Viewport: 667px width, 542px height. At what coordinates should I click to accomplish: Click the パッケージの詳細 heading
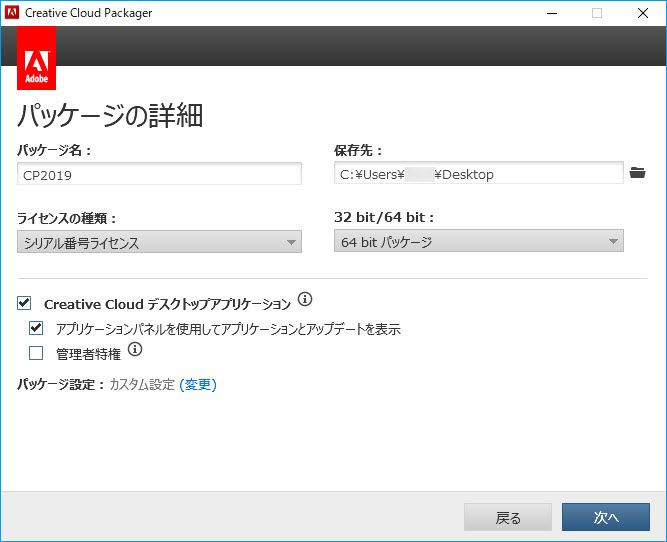click(110, 115)
